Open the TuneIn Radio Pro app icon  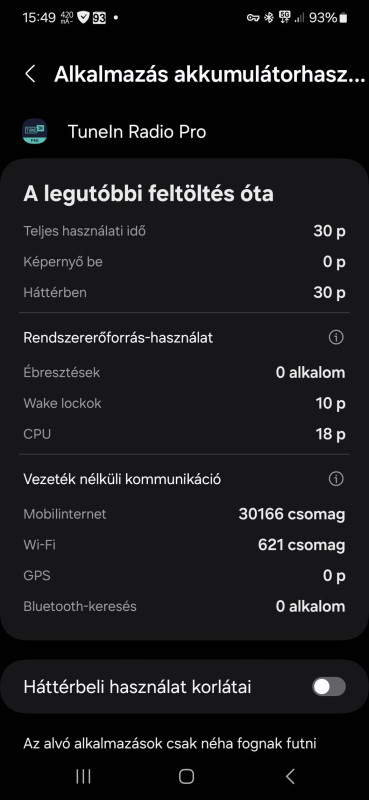[x=35, y=132]
